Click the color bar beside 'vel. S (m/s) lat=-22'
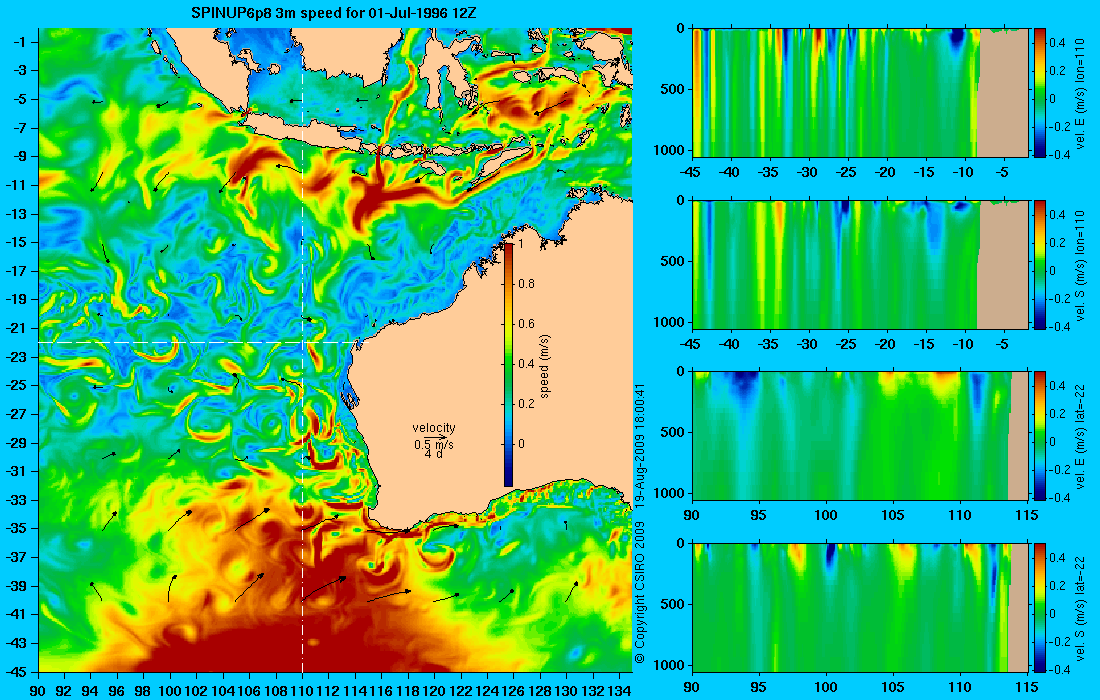The height and width of the screenshot is (700, 1100). tap(1040, 607)
